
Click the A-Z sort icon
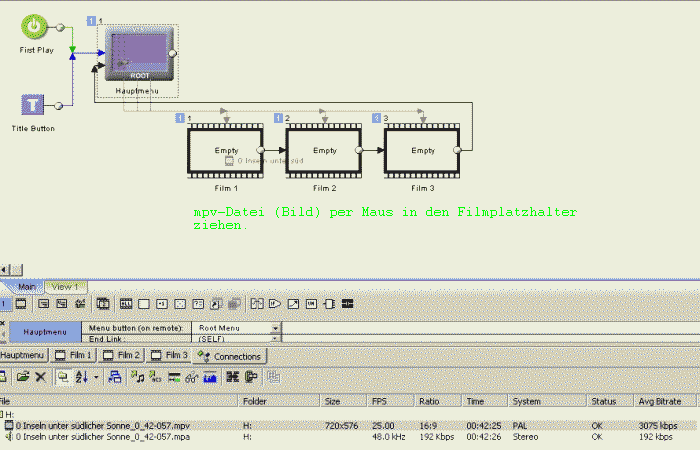pos(79,377)
